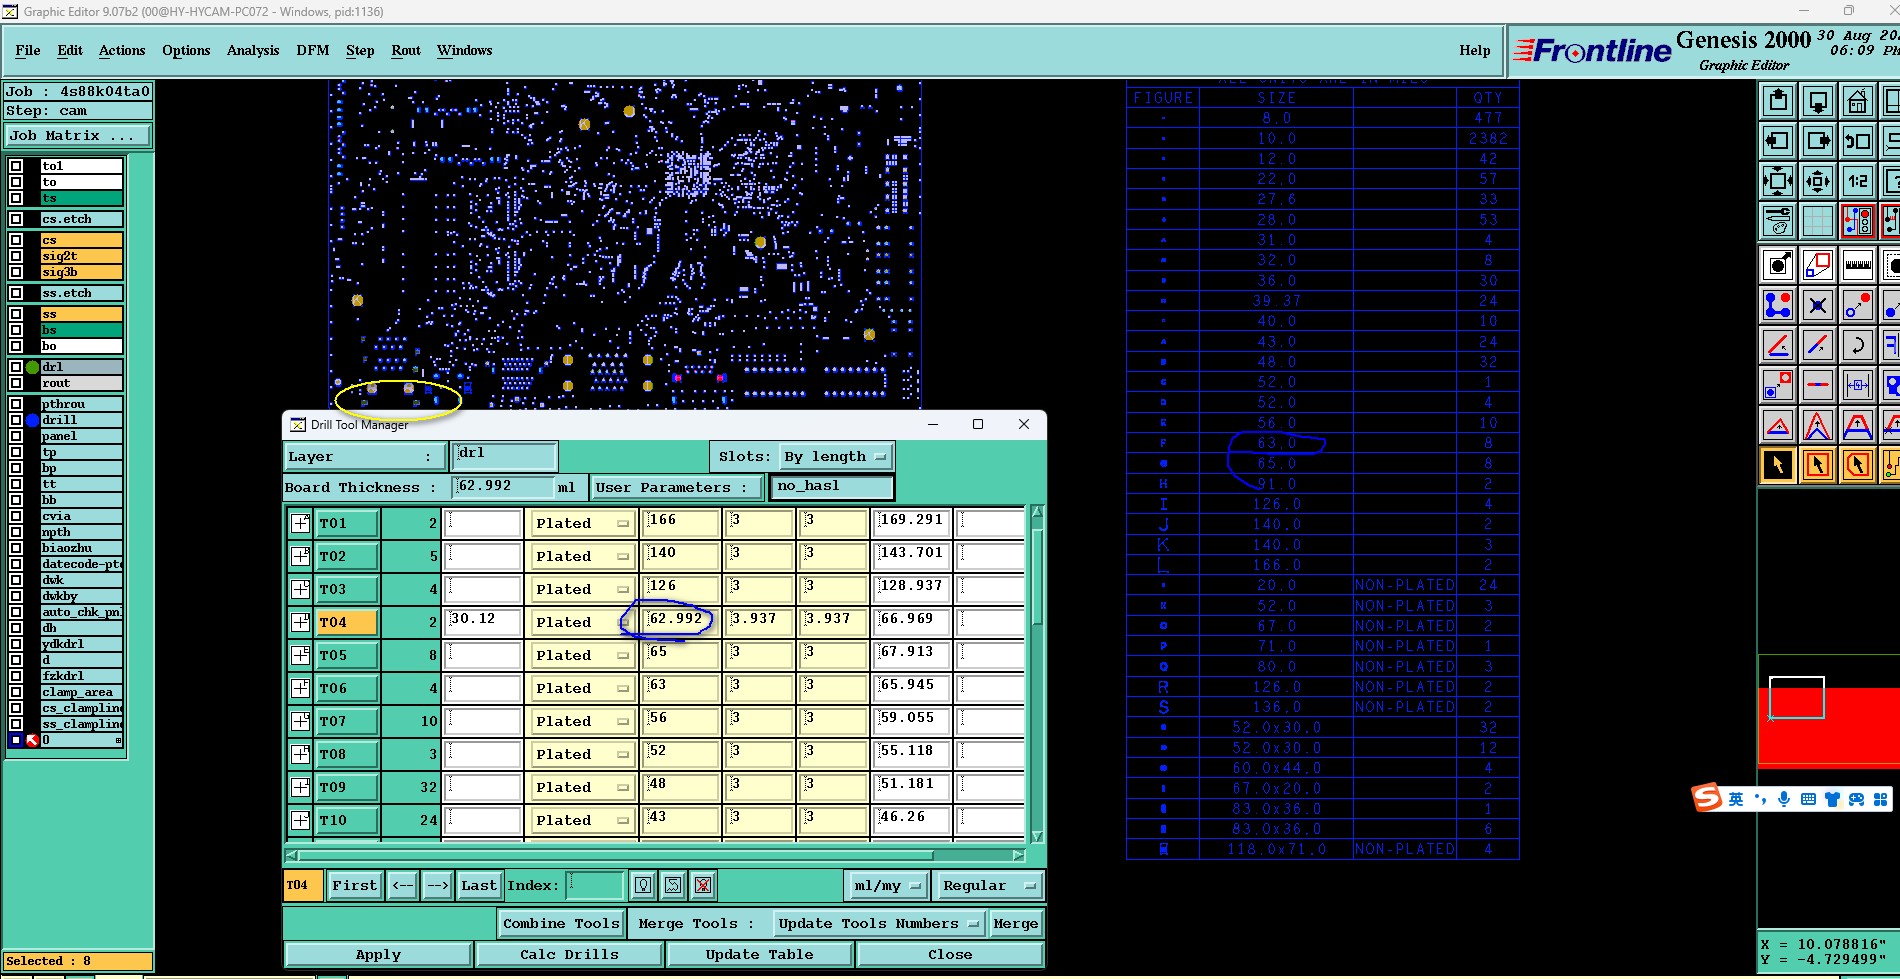Click the tool table horizontal scrollbar
Viewport: 1900px width, 979px height.
(655, 855)
